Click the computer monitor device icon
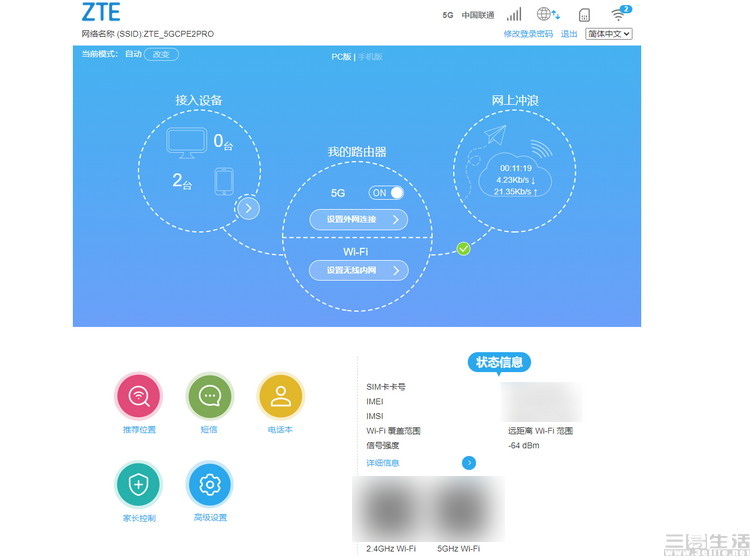 pos(186,142)
